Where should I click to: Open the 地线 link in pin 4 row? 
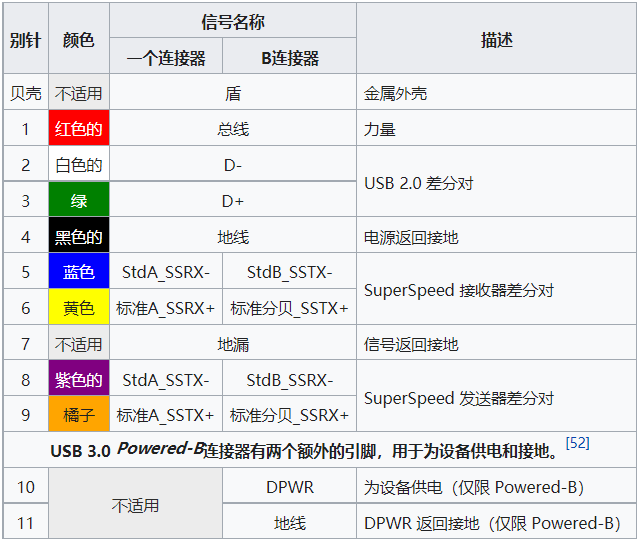[x=233, y=237]
